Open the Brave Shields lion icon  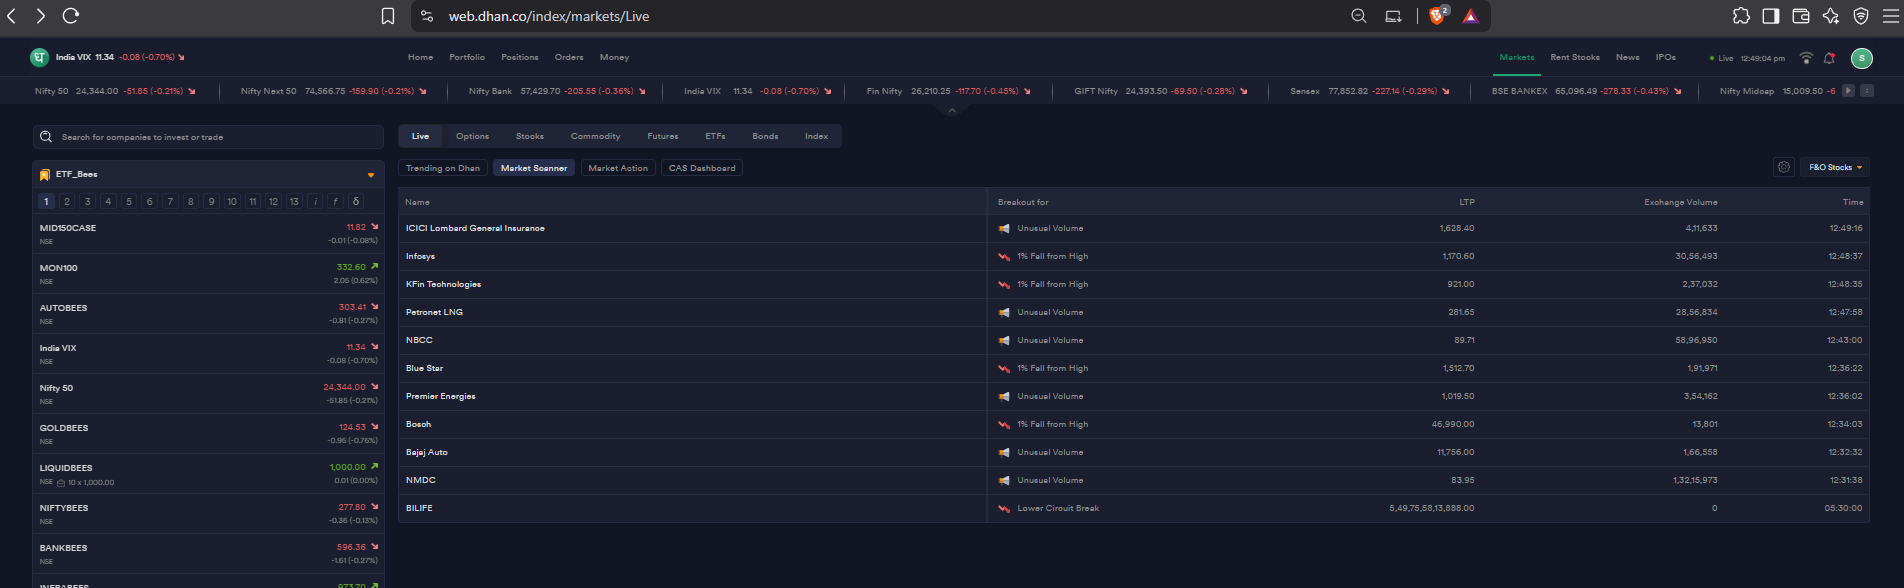click(x=1438, y=15)
